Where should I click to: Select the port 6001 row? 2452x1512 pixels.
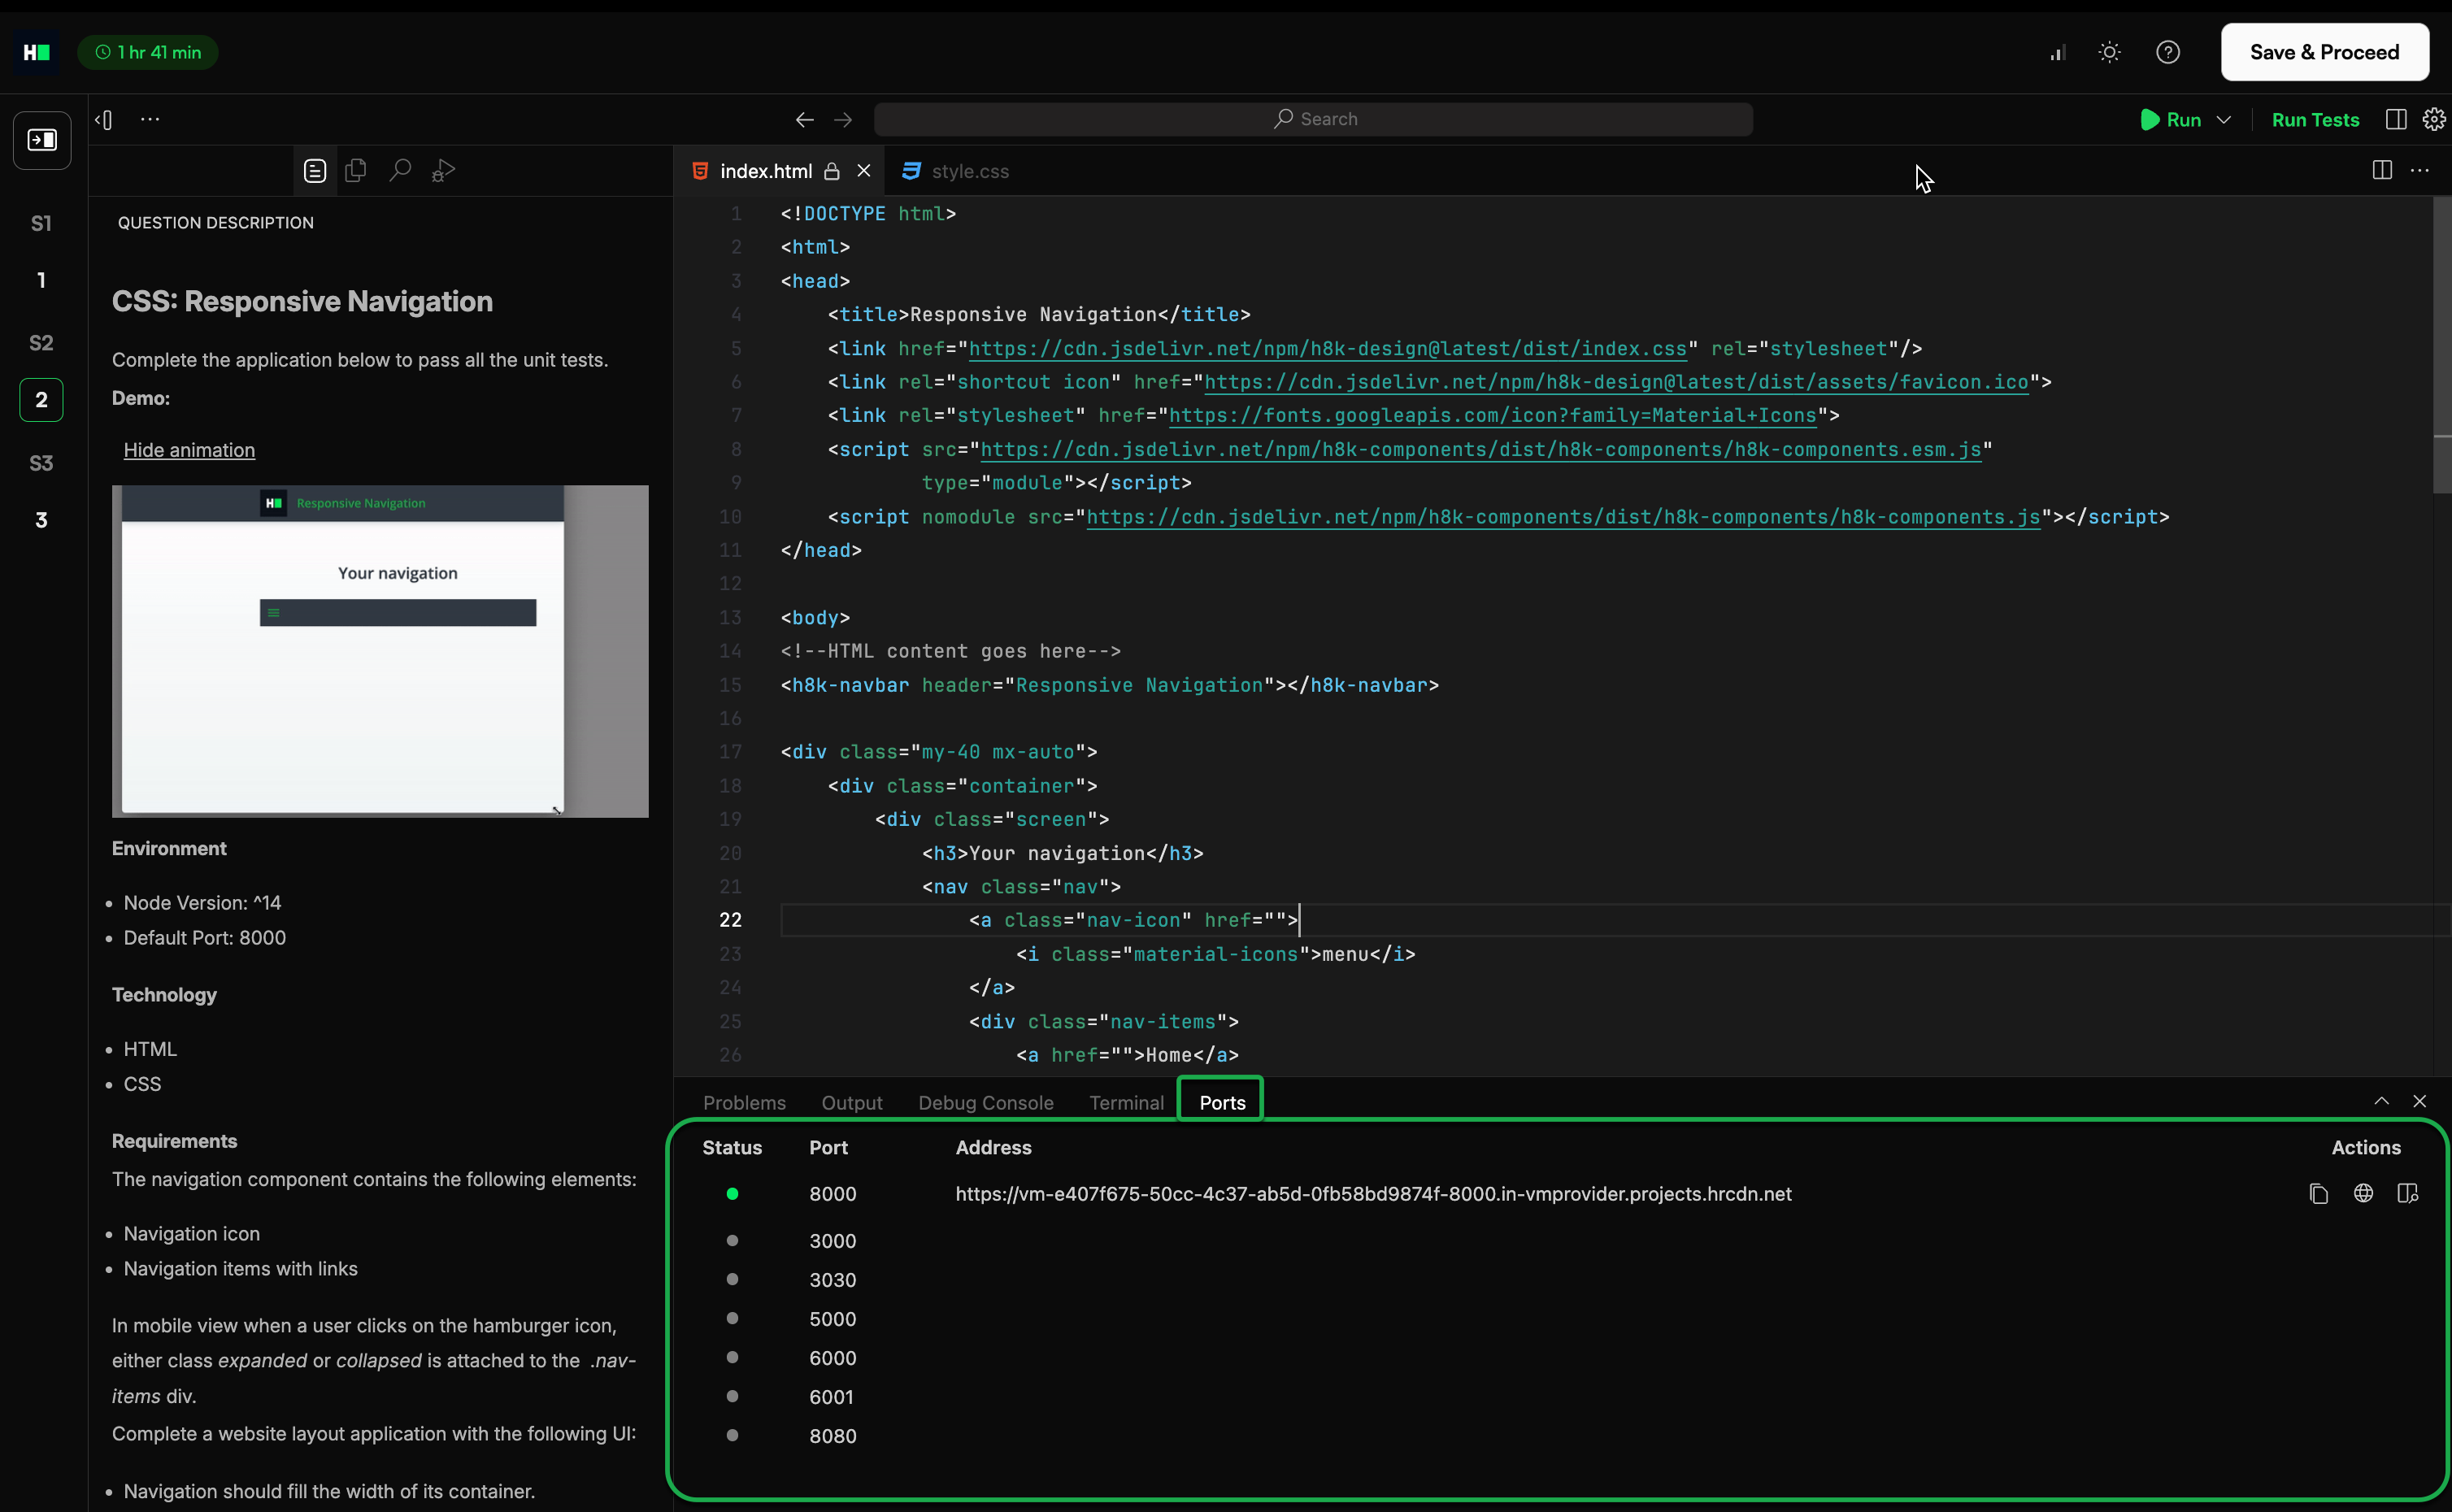pos(1560,1397)
